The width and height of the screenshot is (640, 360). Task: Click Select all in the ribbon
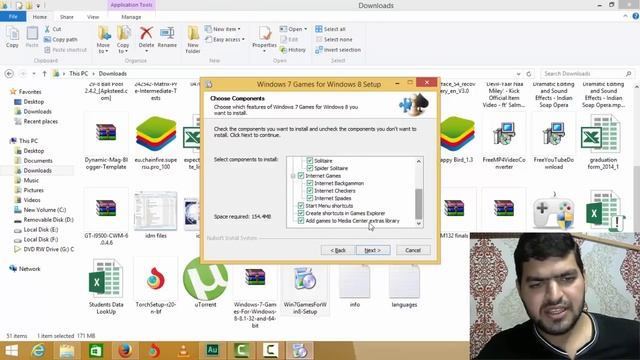pyautogui.click(x=330, y=29)
